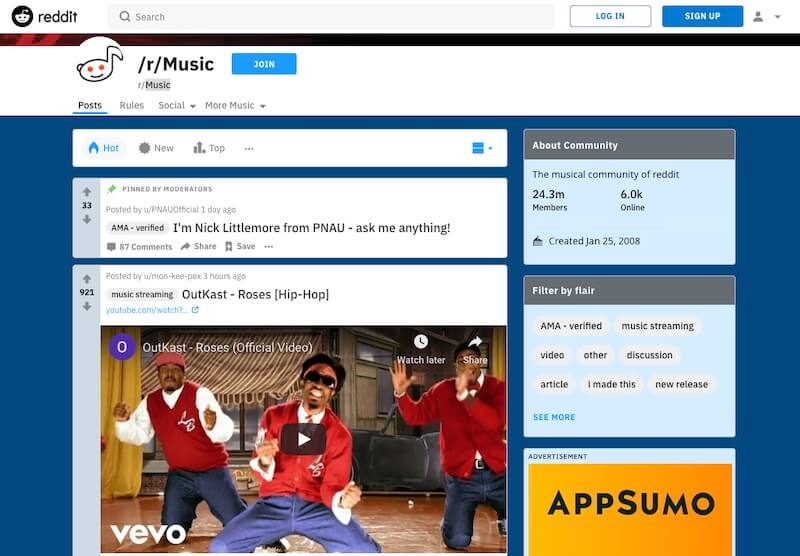This screenshot has height=556, width=800.
Task: Expand the user account dropdown arrow
Action: [x=778, y=17]
